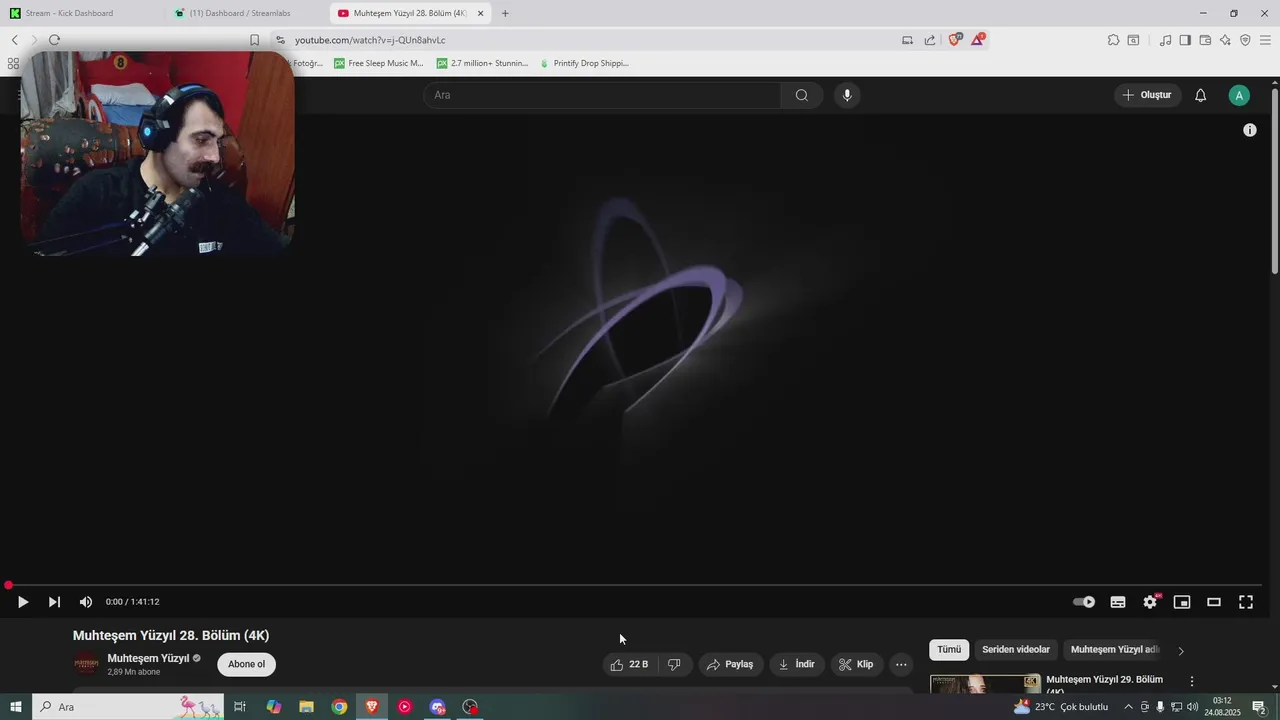1280x720 pixels.
Task: Play the video with the play button
Action: (22, 602)
